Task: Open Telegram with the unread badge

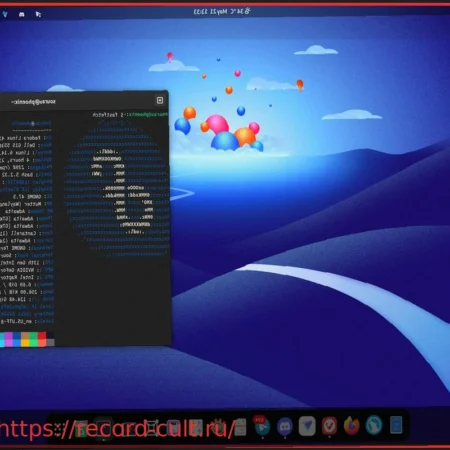Action: point(262,425)
